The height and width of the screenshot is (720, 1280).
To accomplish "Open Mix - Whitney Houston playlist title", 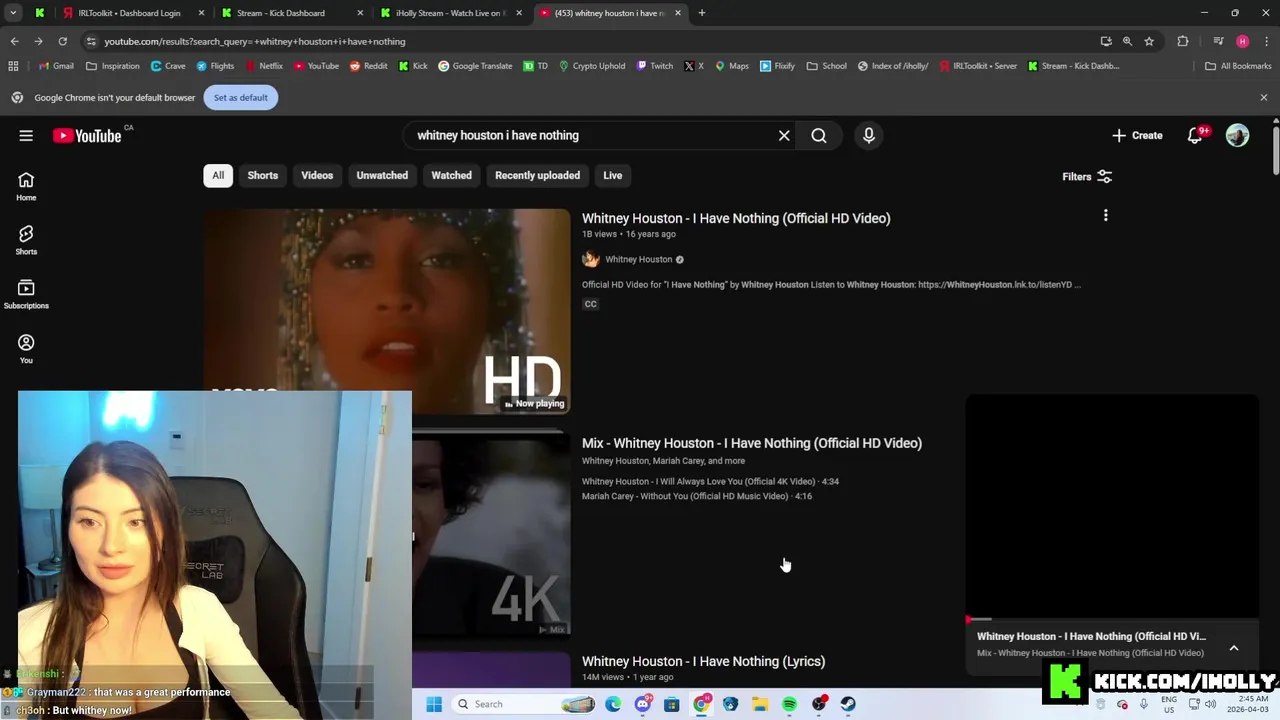I will coord(752,443).
